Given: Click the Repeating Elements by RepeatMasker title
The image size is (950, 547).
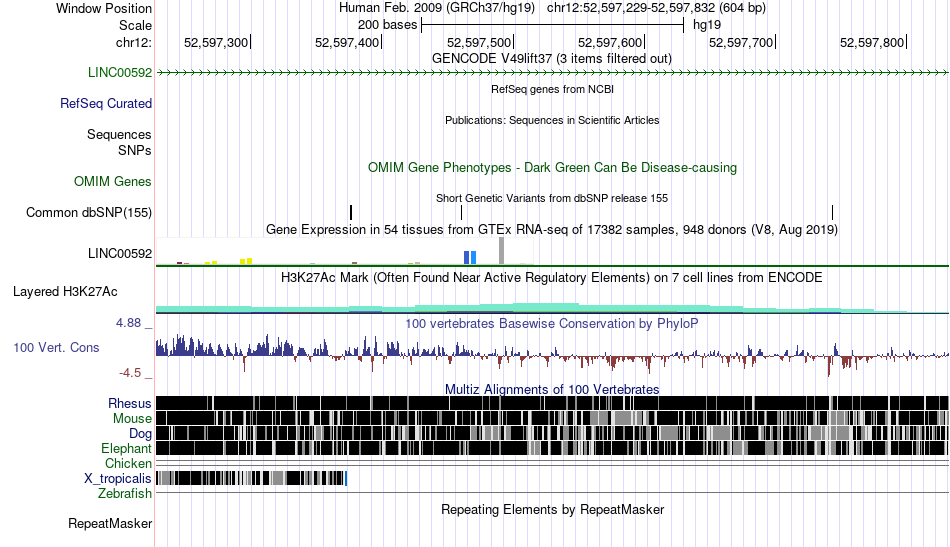Looking at the screenshot, I should pyautogui.click(x=553, y=509).
